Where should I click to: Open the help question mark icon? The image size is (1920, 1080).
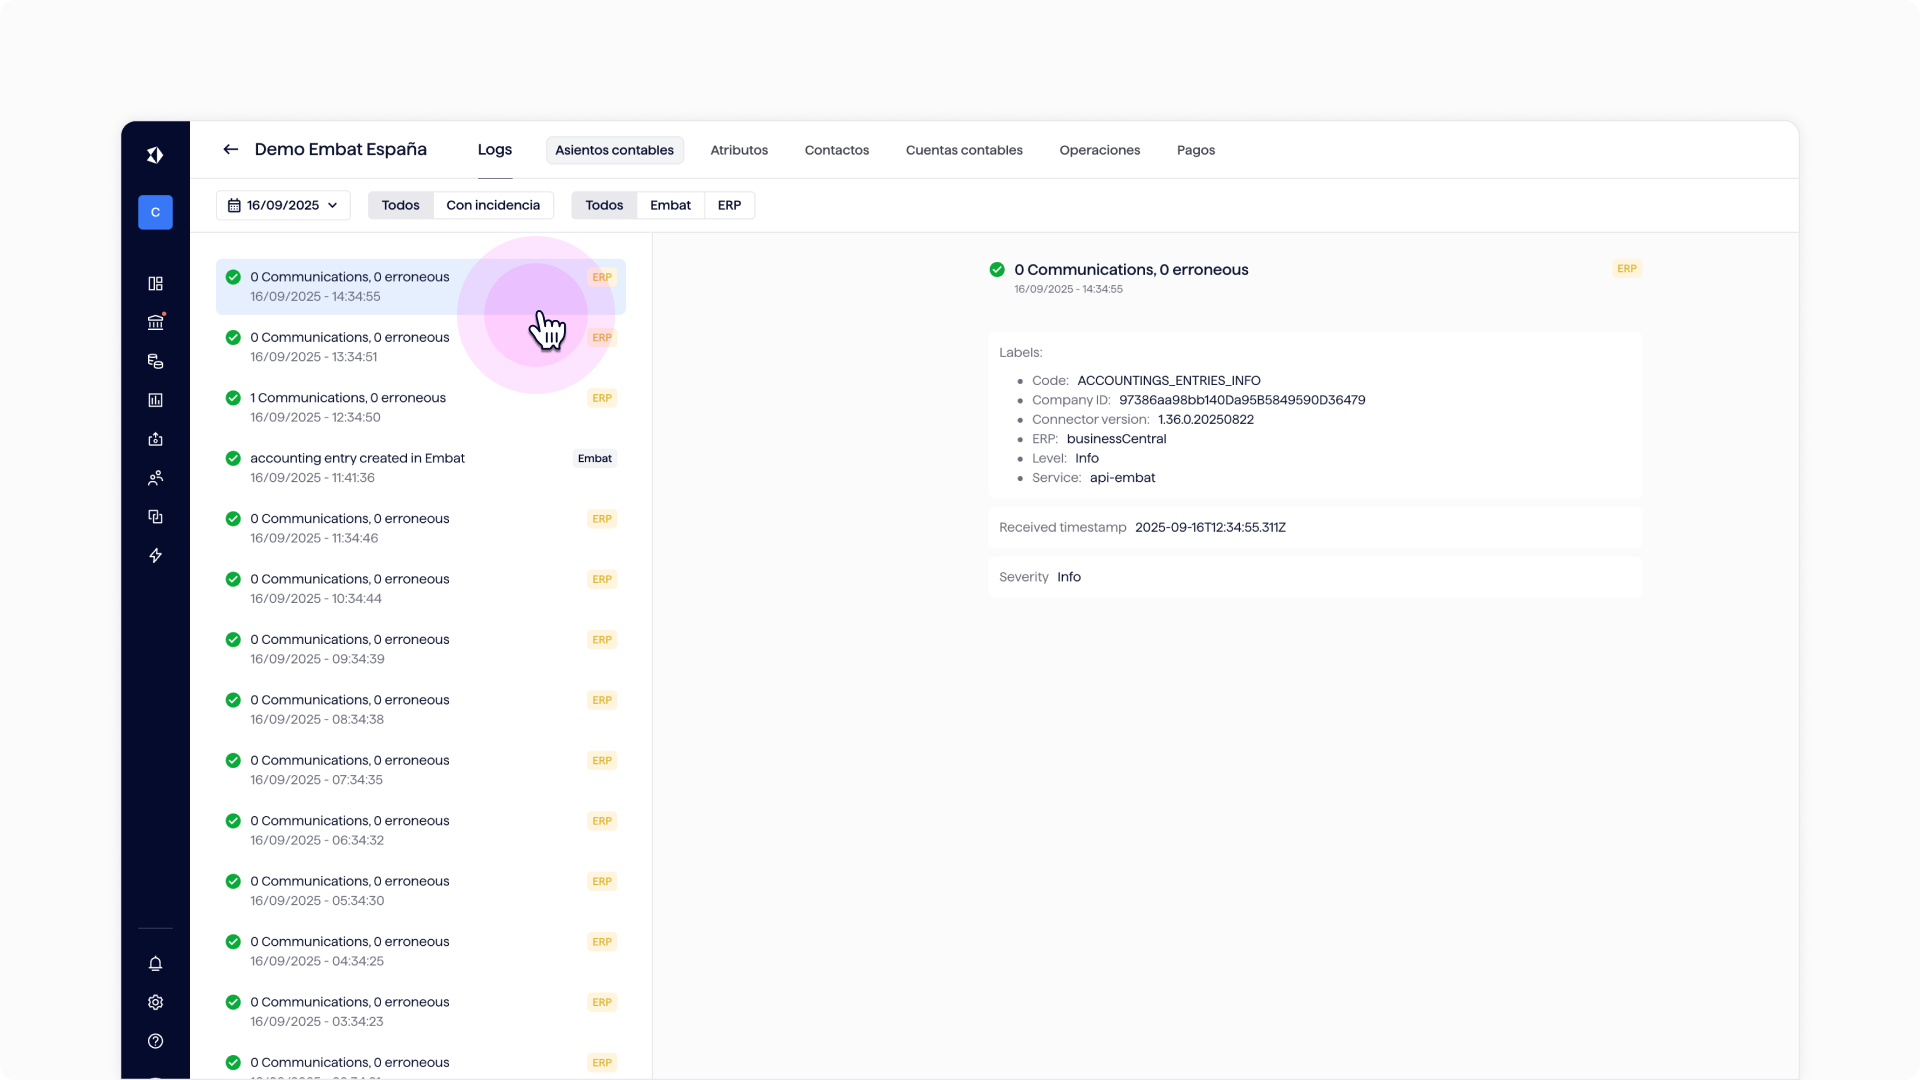(x=155, y=1042)
